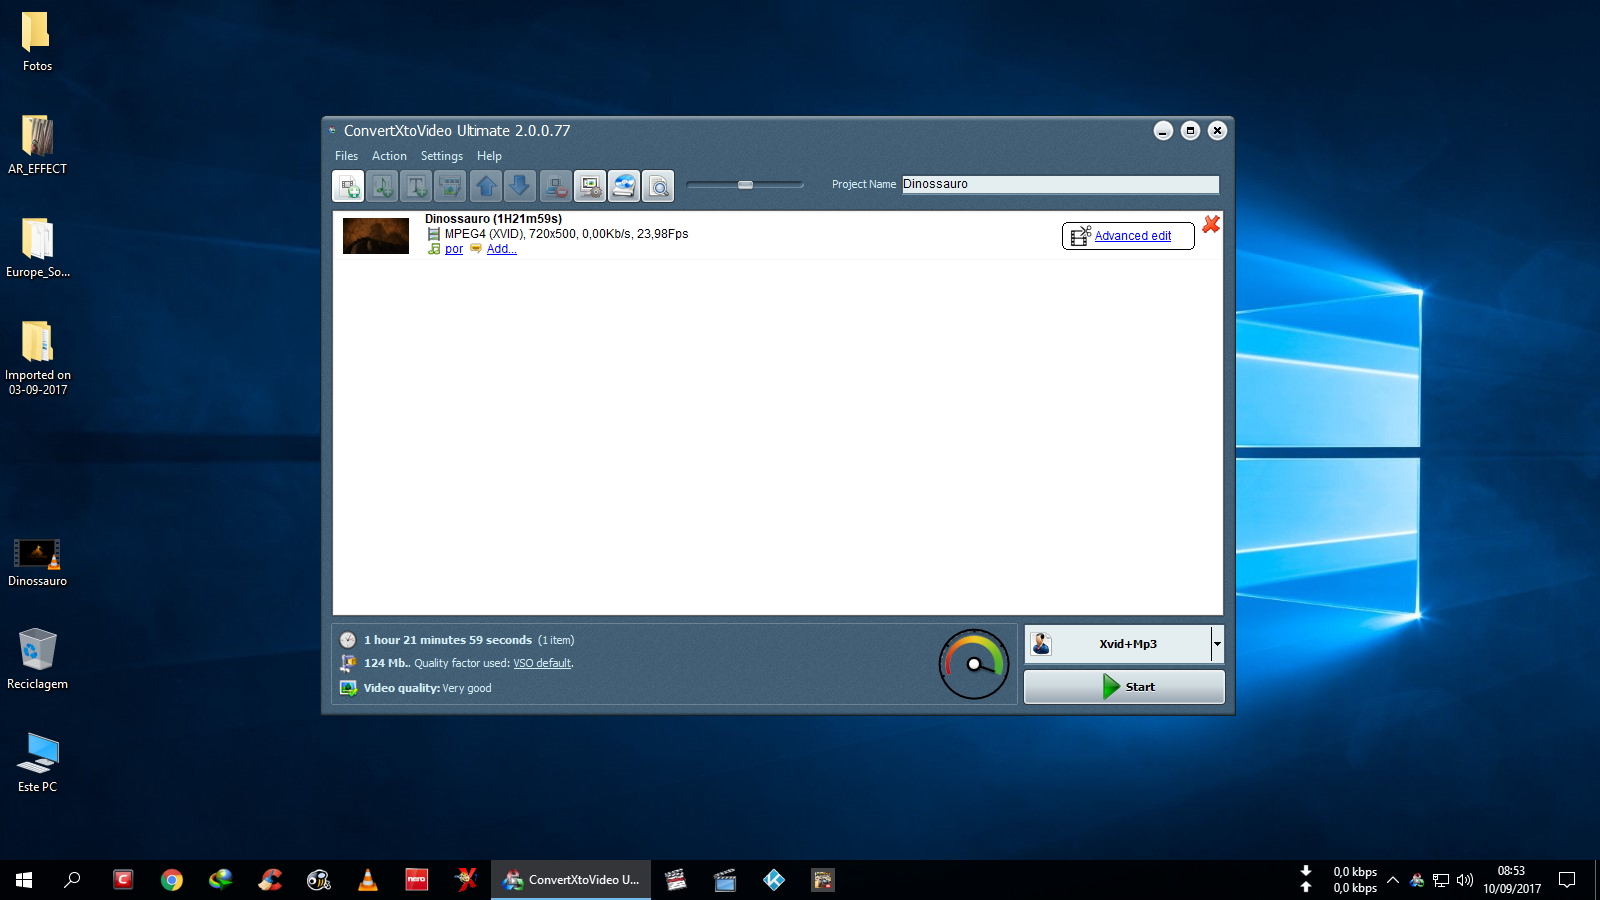Open the 'Imported on 03-09-2017' folder

37,357
